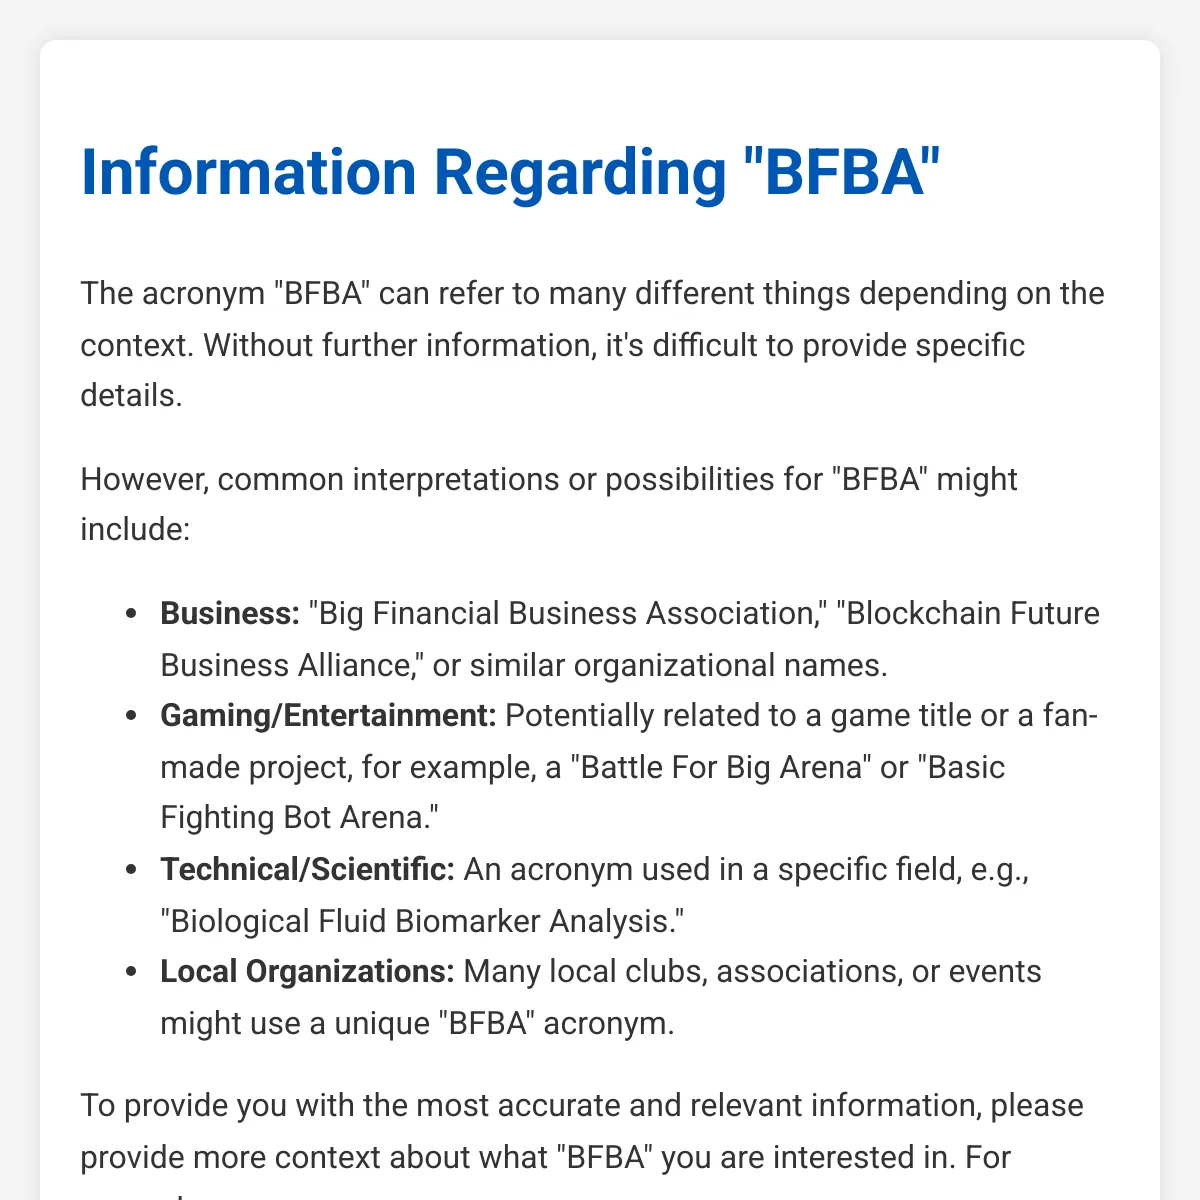This screenshot has height=1200, width=1200.
Task: Click the bullet before Local Organizations item
Action: 129,973
